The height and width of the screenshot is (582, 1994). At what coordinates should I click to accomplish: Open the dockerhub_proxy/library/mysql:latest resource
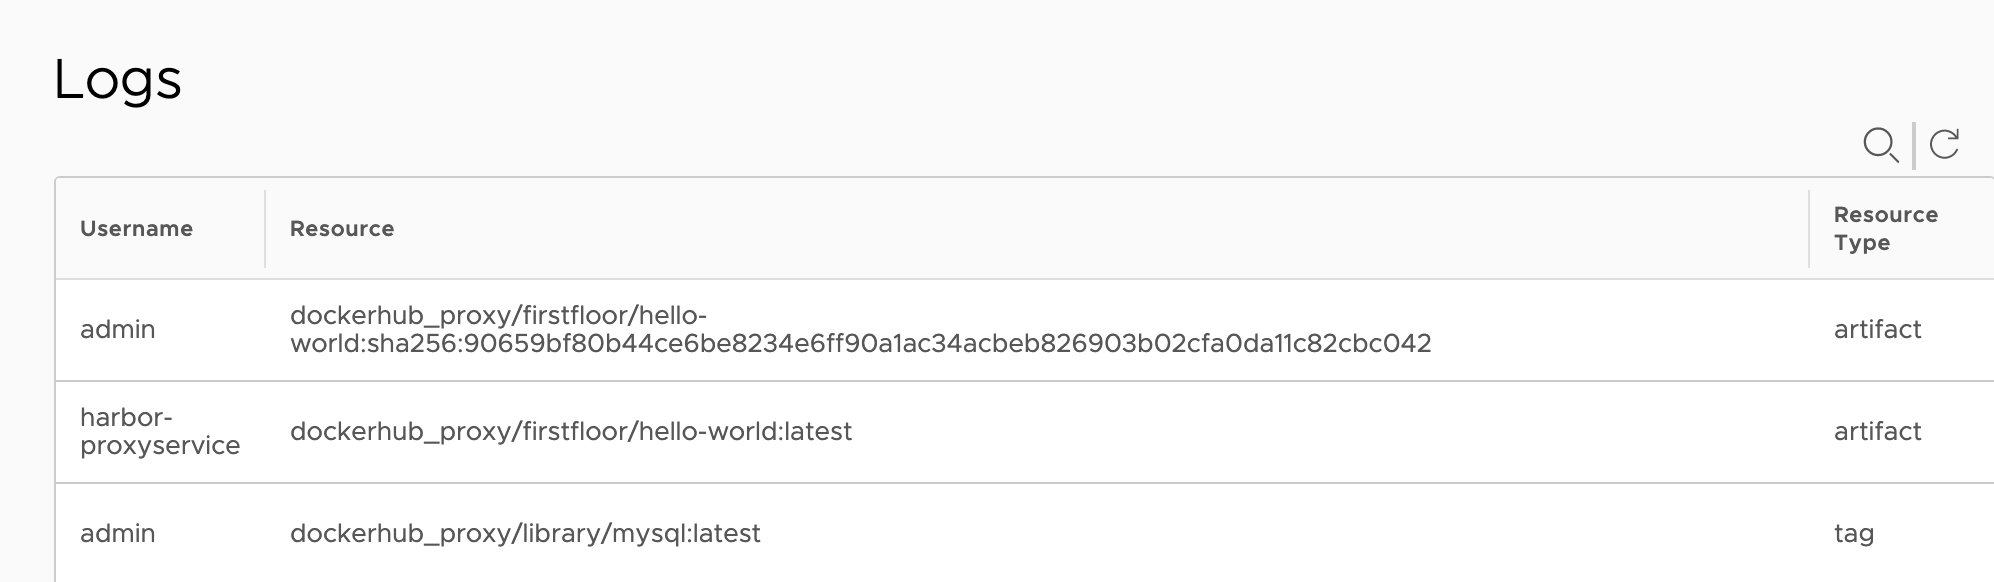click(525, 534)
